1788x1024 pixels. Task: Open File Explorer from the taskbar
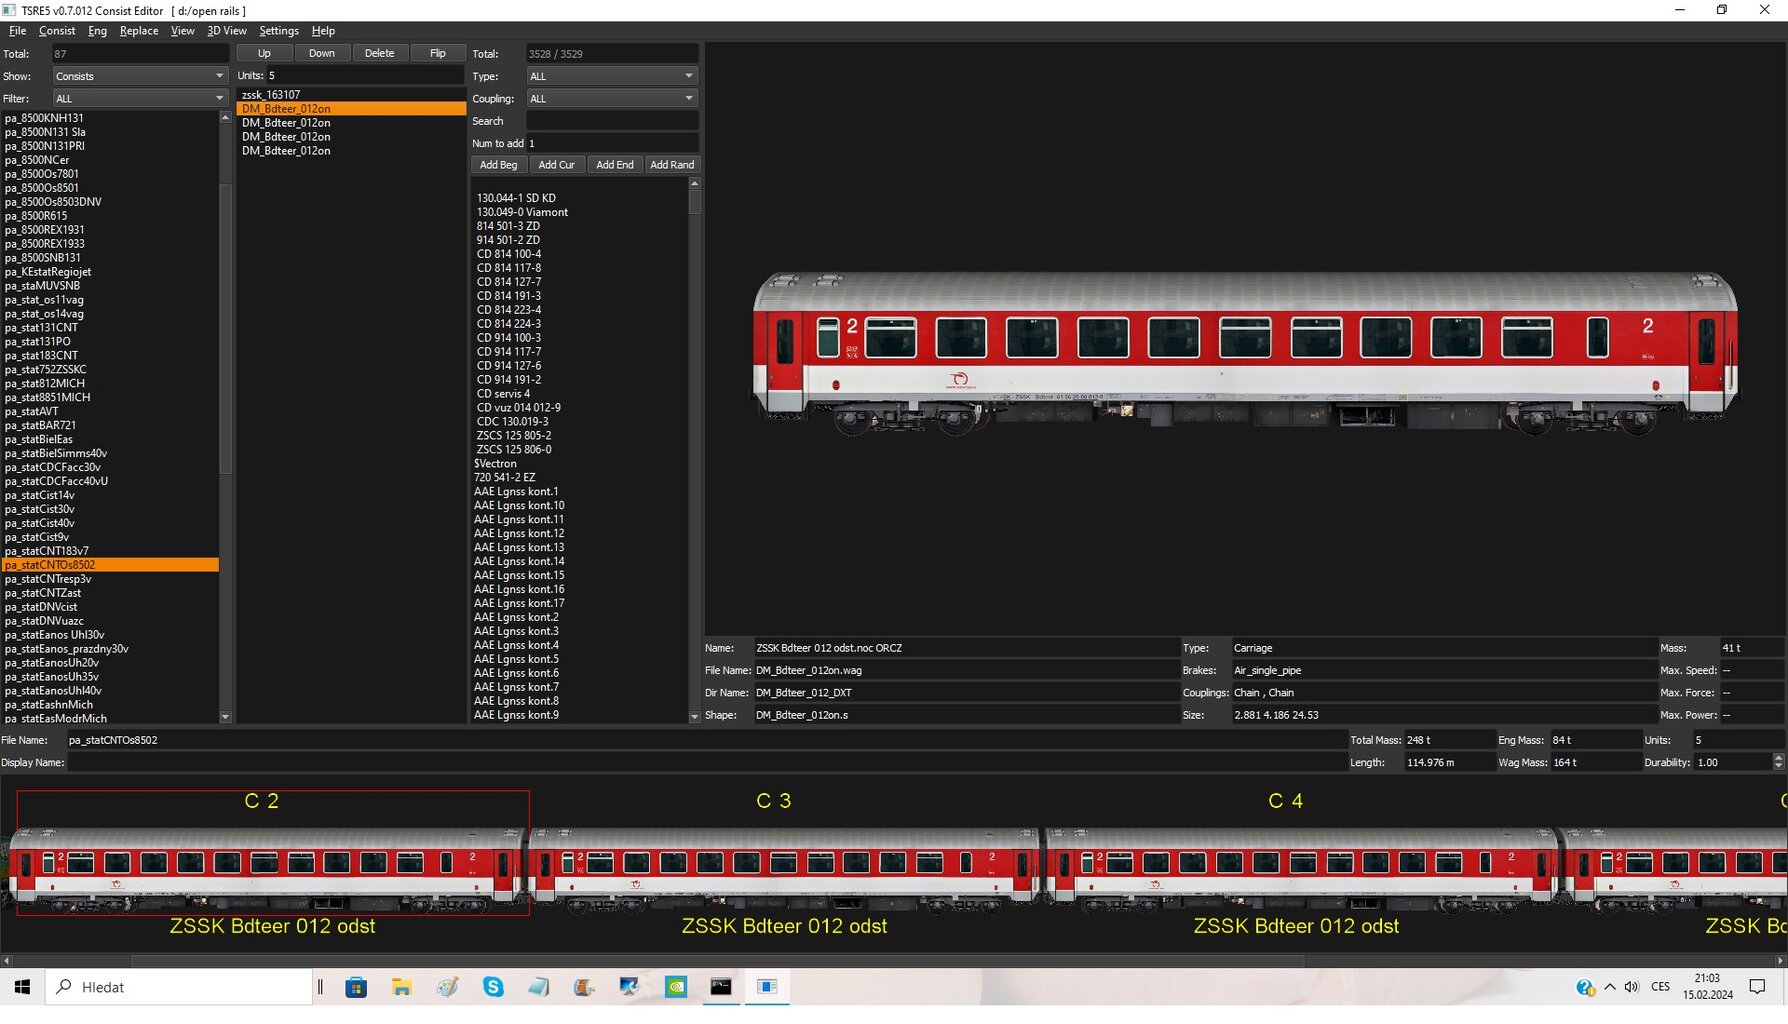(402, 987)
